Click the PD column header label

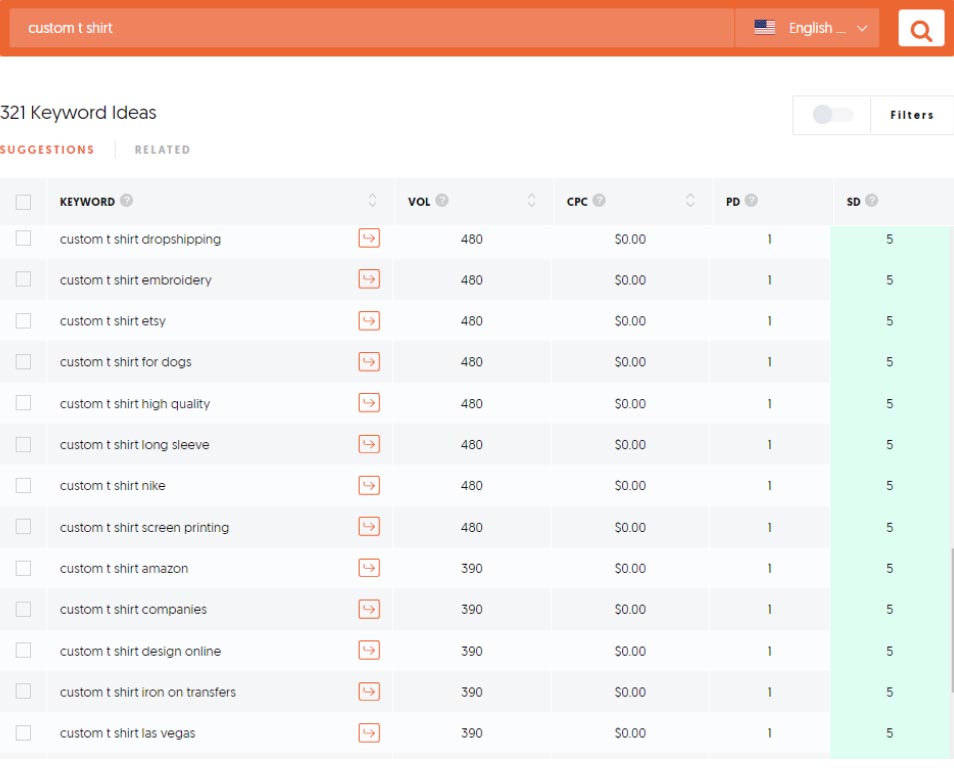coord(733,201)
